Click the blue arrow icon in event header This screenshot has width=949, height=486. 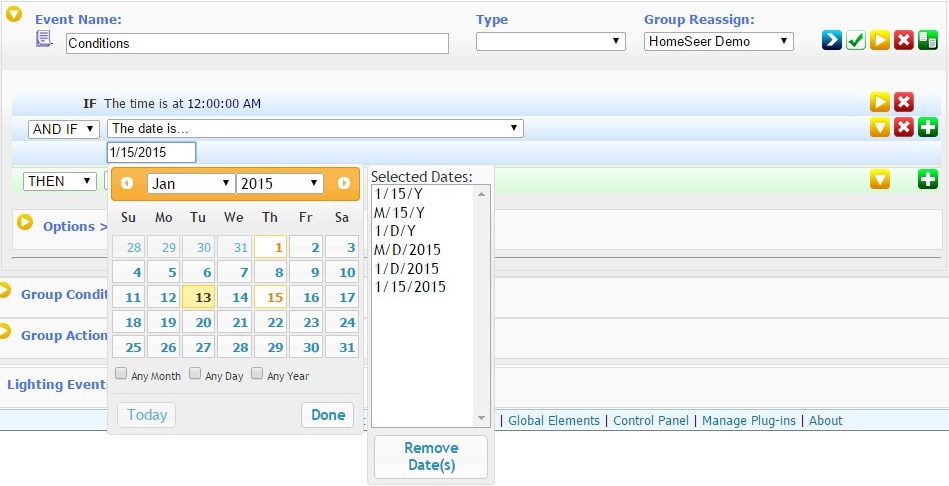tap(831, 41)
